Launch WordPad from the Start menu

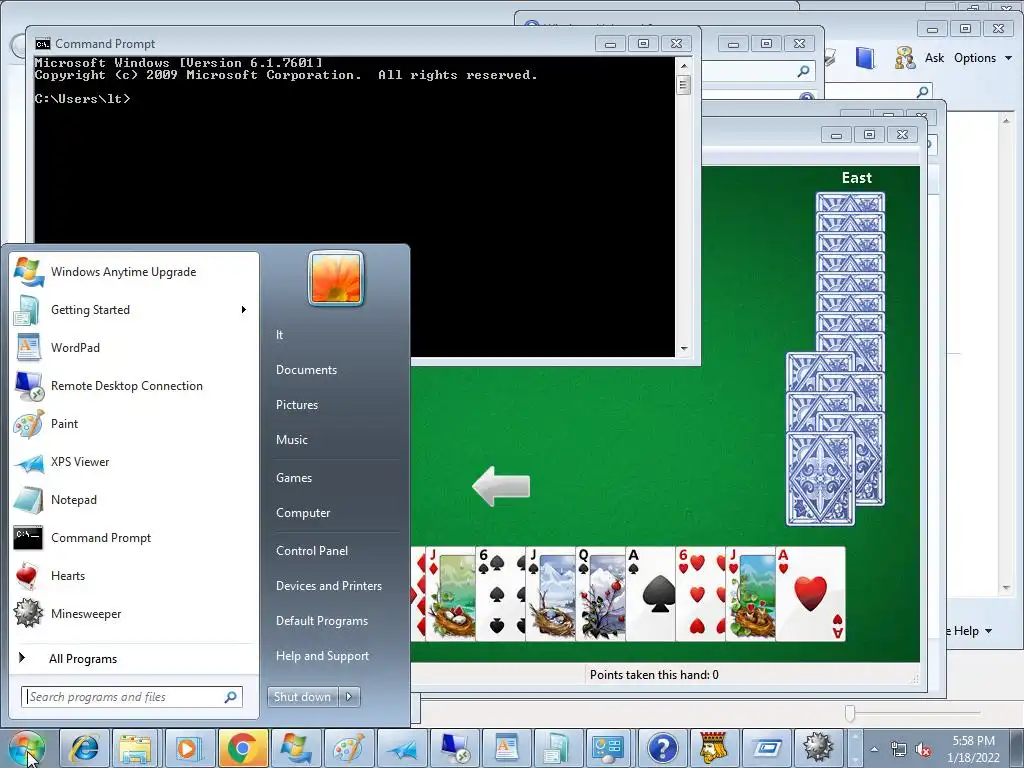(x=75, y=347)
